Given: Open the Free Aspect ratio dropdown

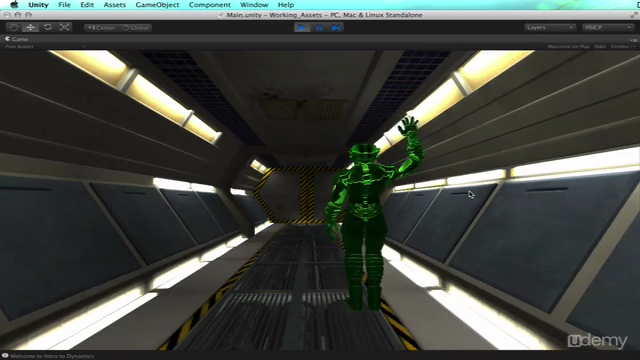Looking at the screenshot, I should click(45, 47).
